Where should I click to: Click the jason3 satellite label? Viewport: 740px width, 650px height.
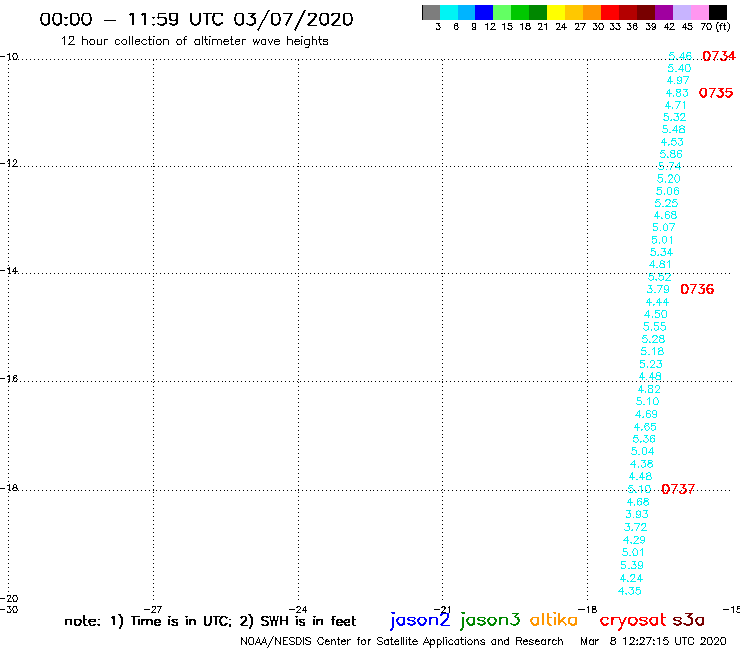pyautogui.click(x=490, y=620)
